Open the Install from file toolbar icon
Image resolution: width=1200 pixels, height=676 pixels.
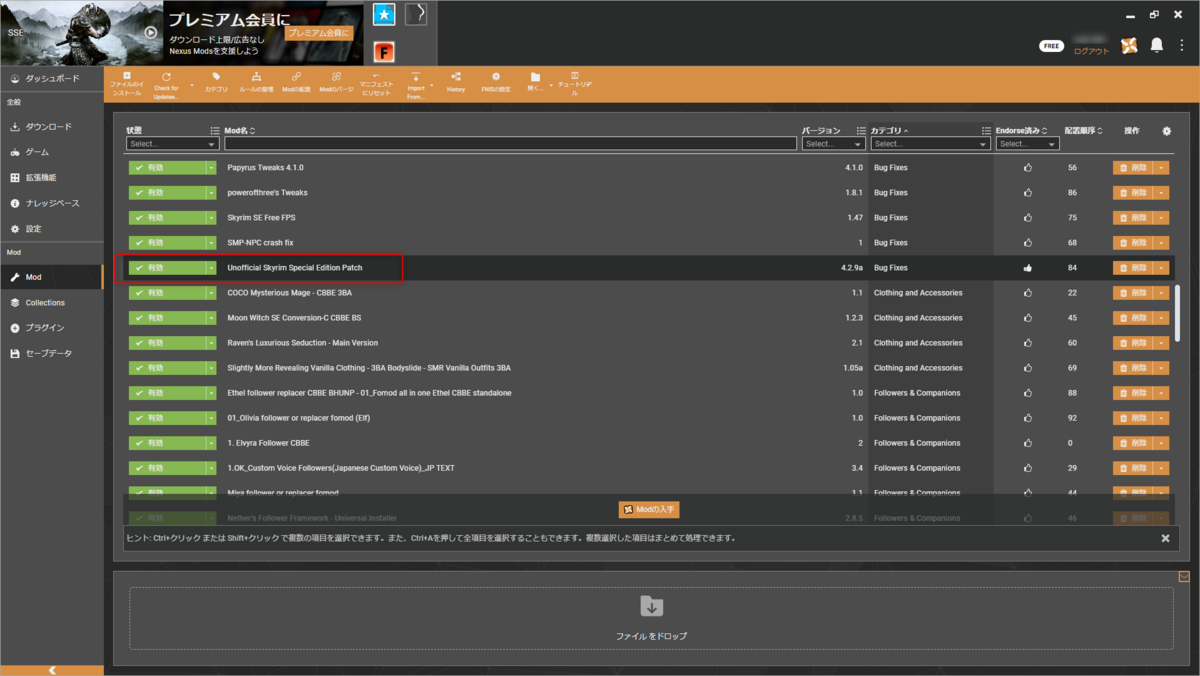[127, 76]
